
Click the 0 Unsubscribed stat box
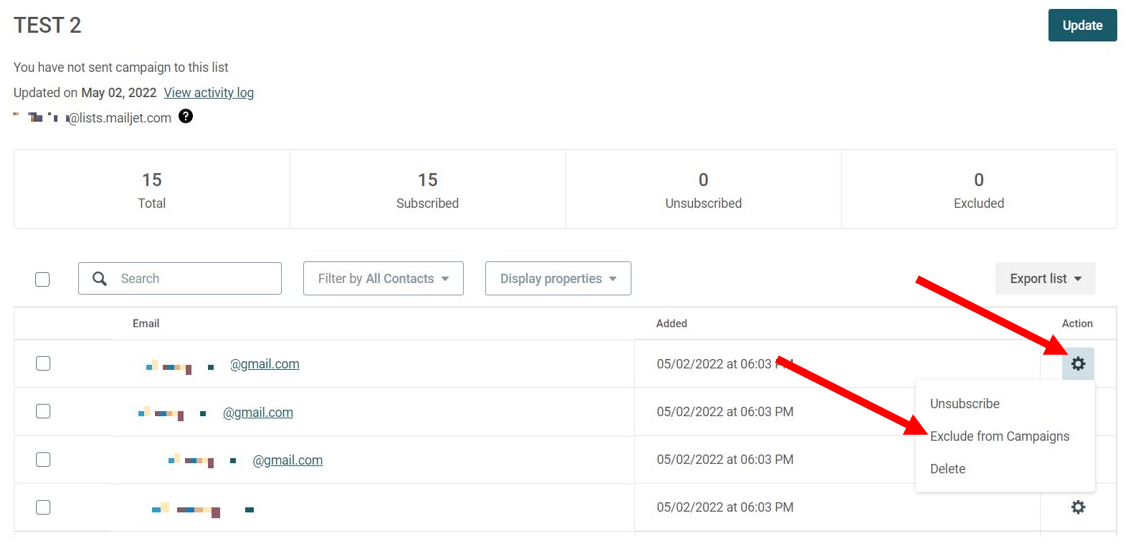703,190
